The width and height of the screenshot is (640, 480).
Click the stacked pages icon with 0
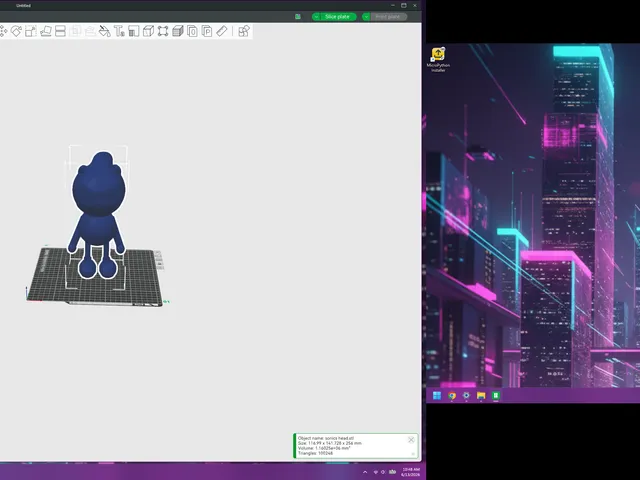(x=192, y=31)
